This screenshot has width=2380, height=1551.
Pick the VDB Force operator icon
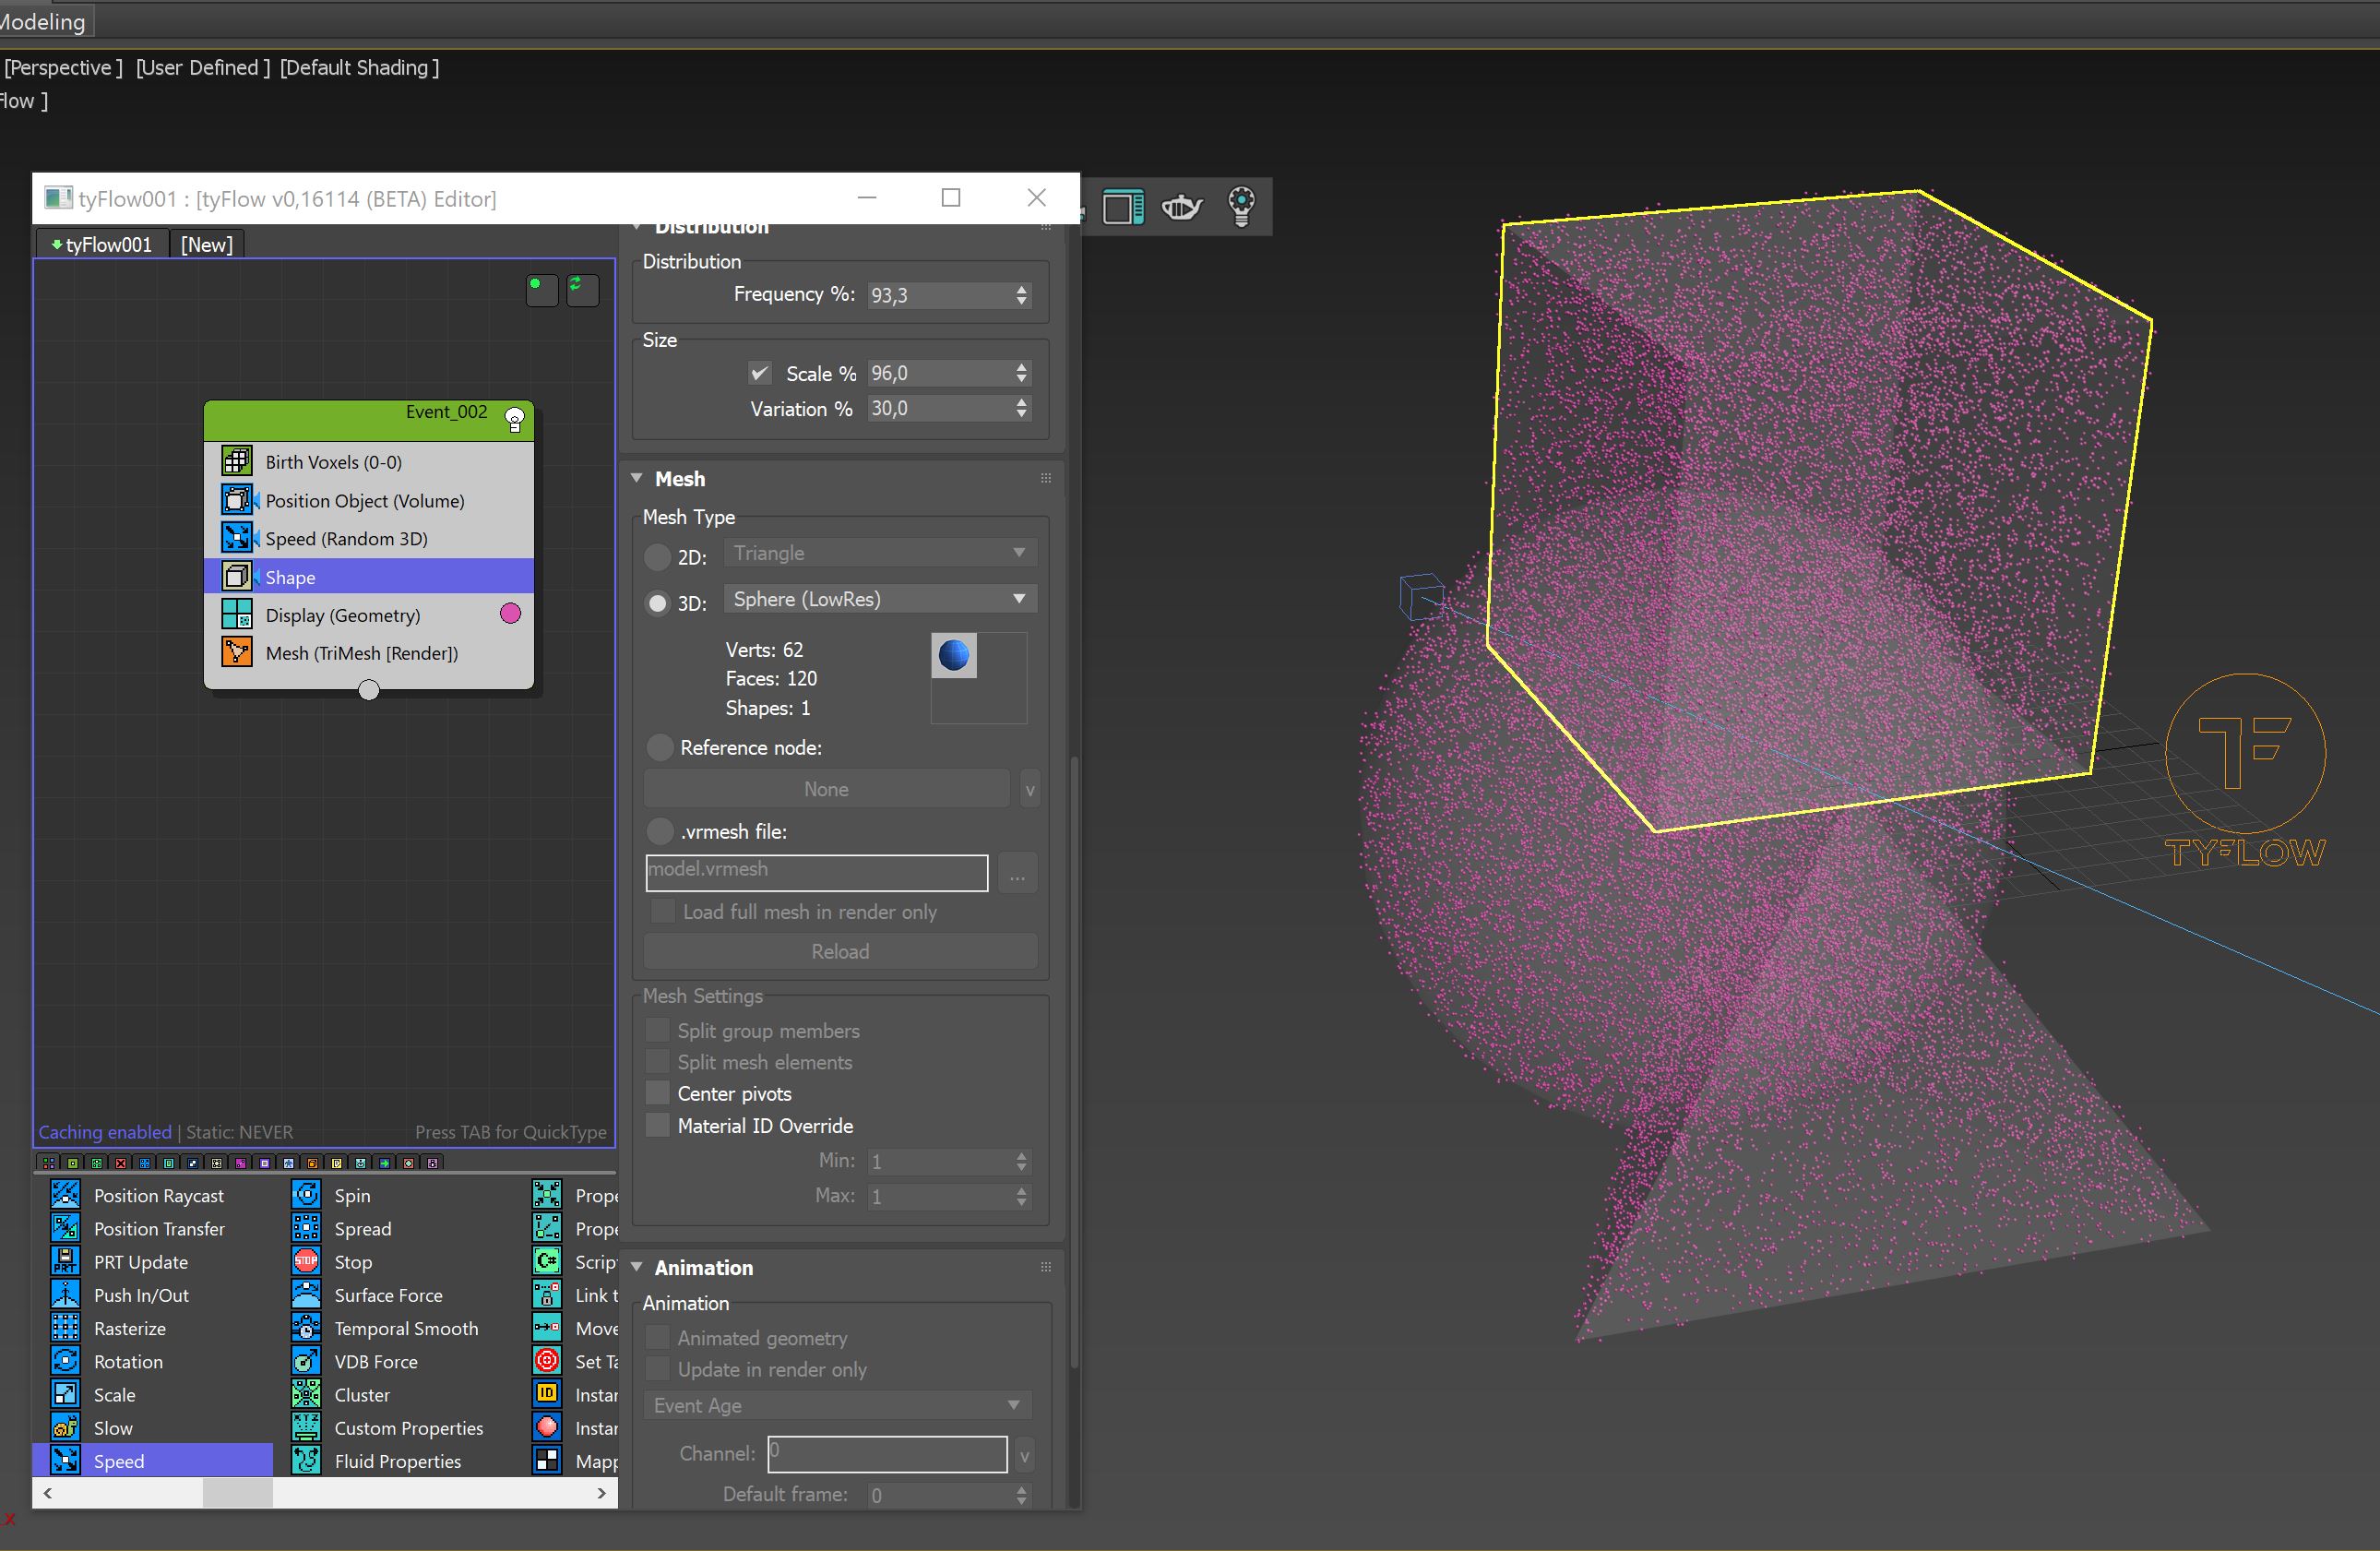coord(306,1360)
